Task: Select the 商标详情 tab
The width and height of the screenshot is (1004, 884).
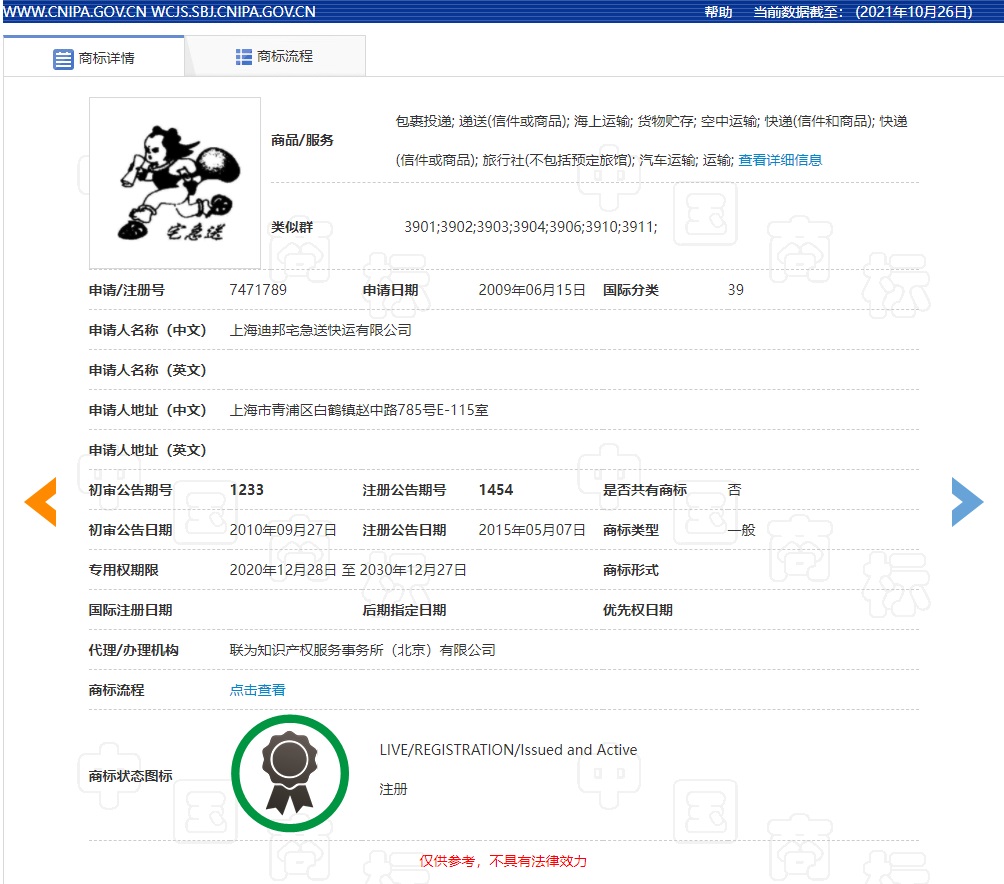Action: 105,57
